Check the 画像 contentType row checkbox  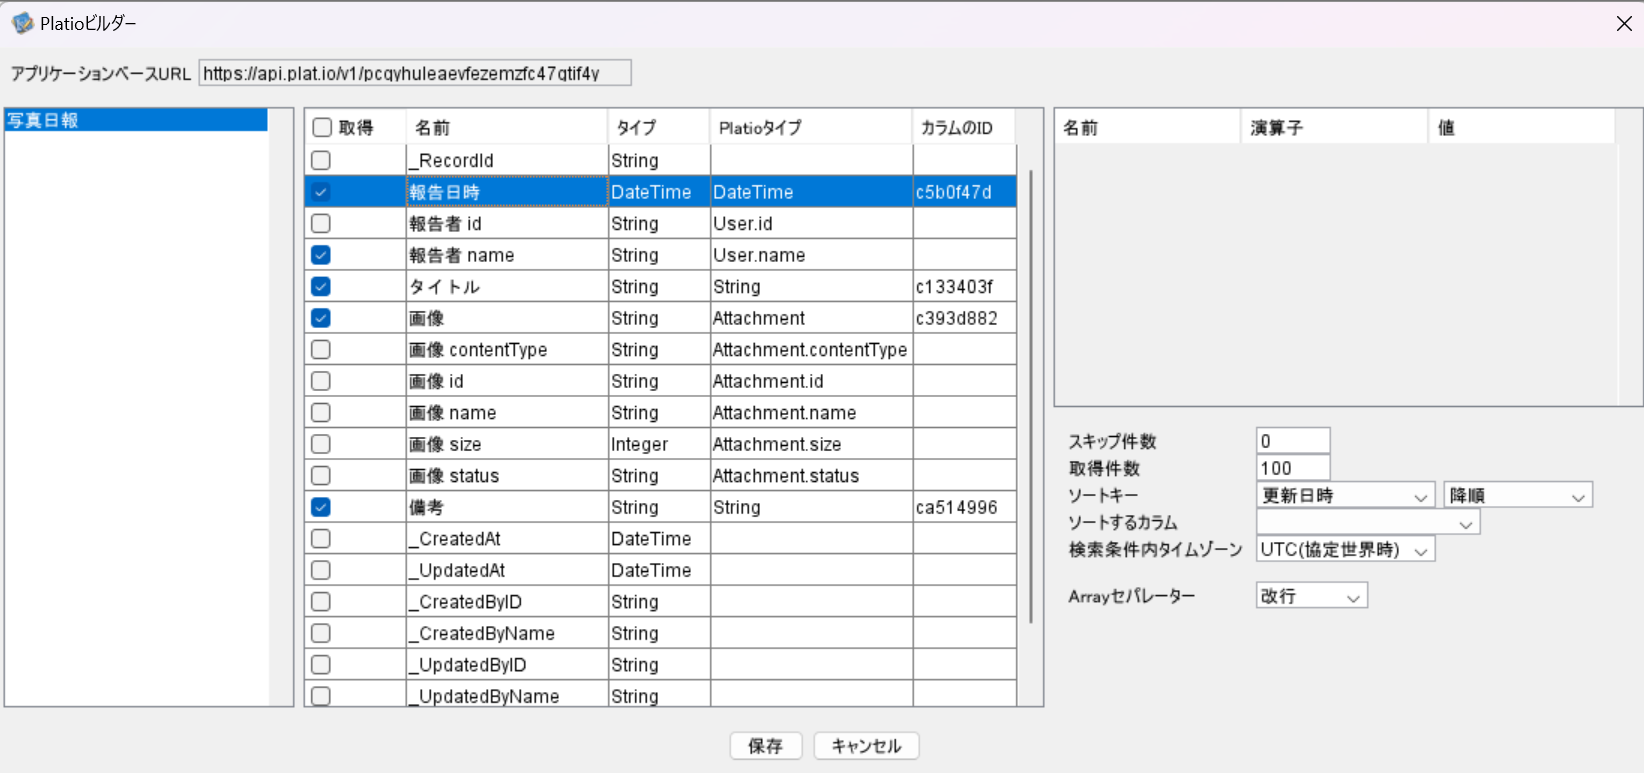pyautogui.click(x=321, y=349)
